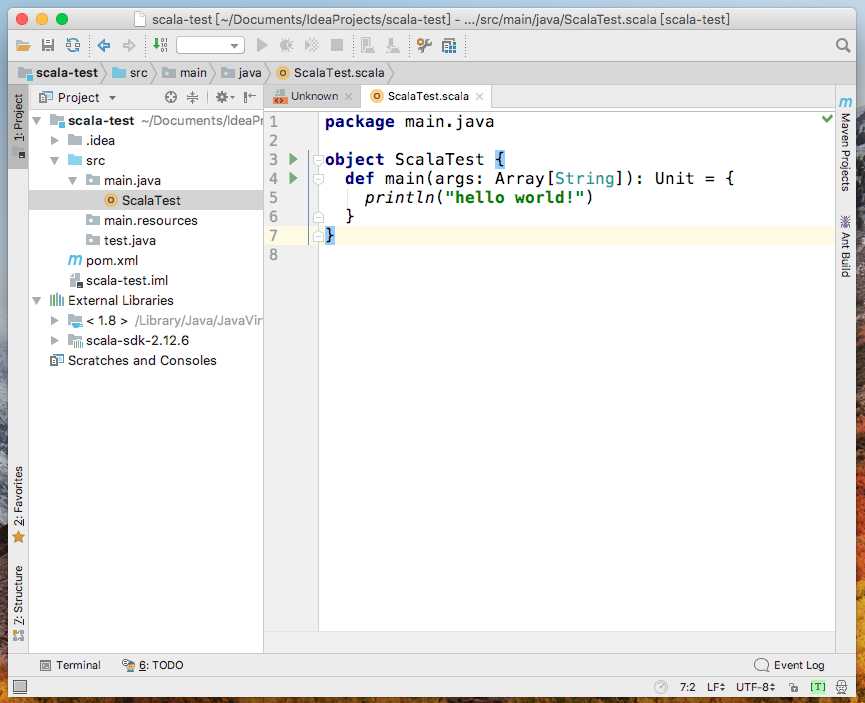Fold the ScalaTest object block on line 3
The width and height of the screenshot is (865, 703).
318,160
